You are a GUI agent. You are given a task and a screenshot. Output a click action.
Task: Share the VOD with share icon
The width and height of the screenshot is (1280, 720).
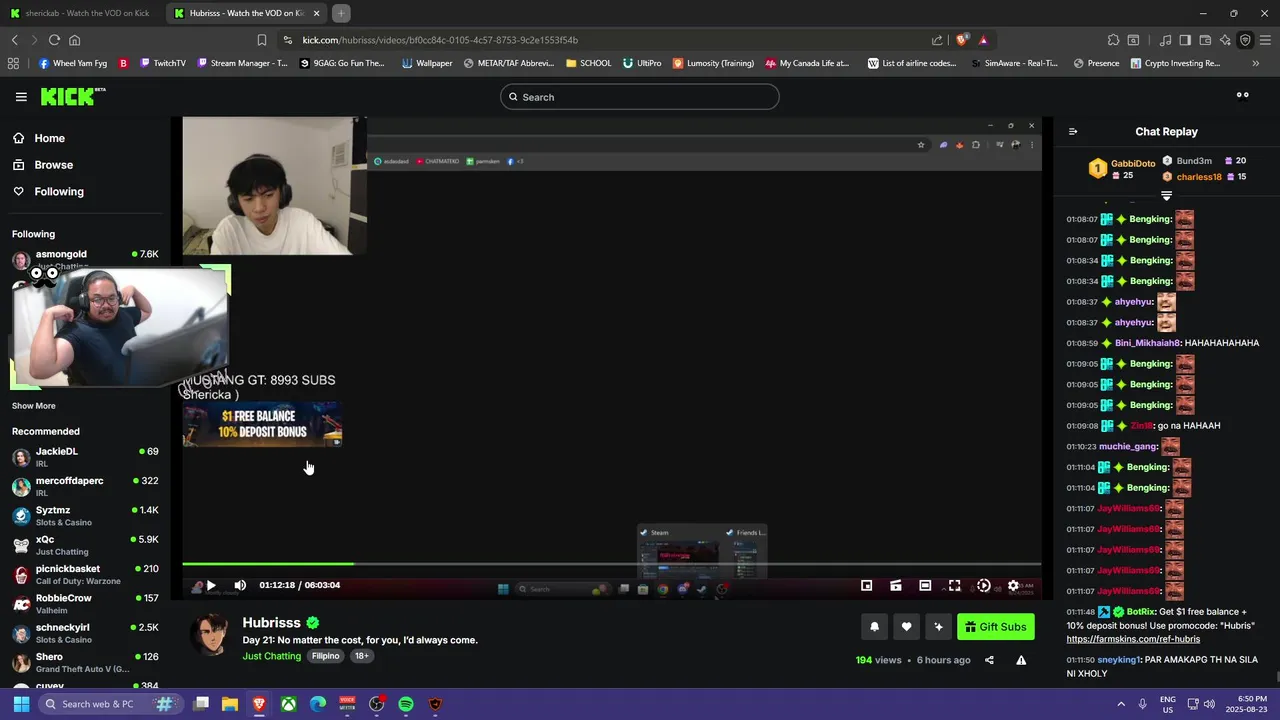(x=989, y=660)
